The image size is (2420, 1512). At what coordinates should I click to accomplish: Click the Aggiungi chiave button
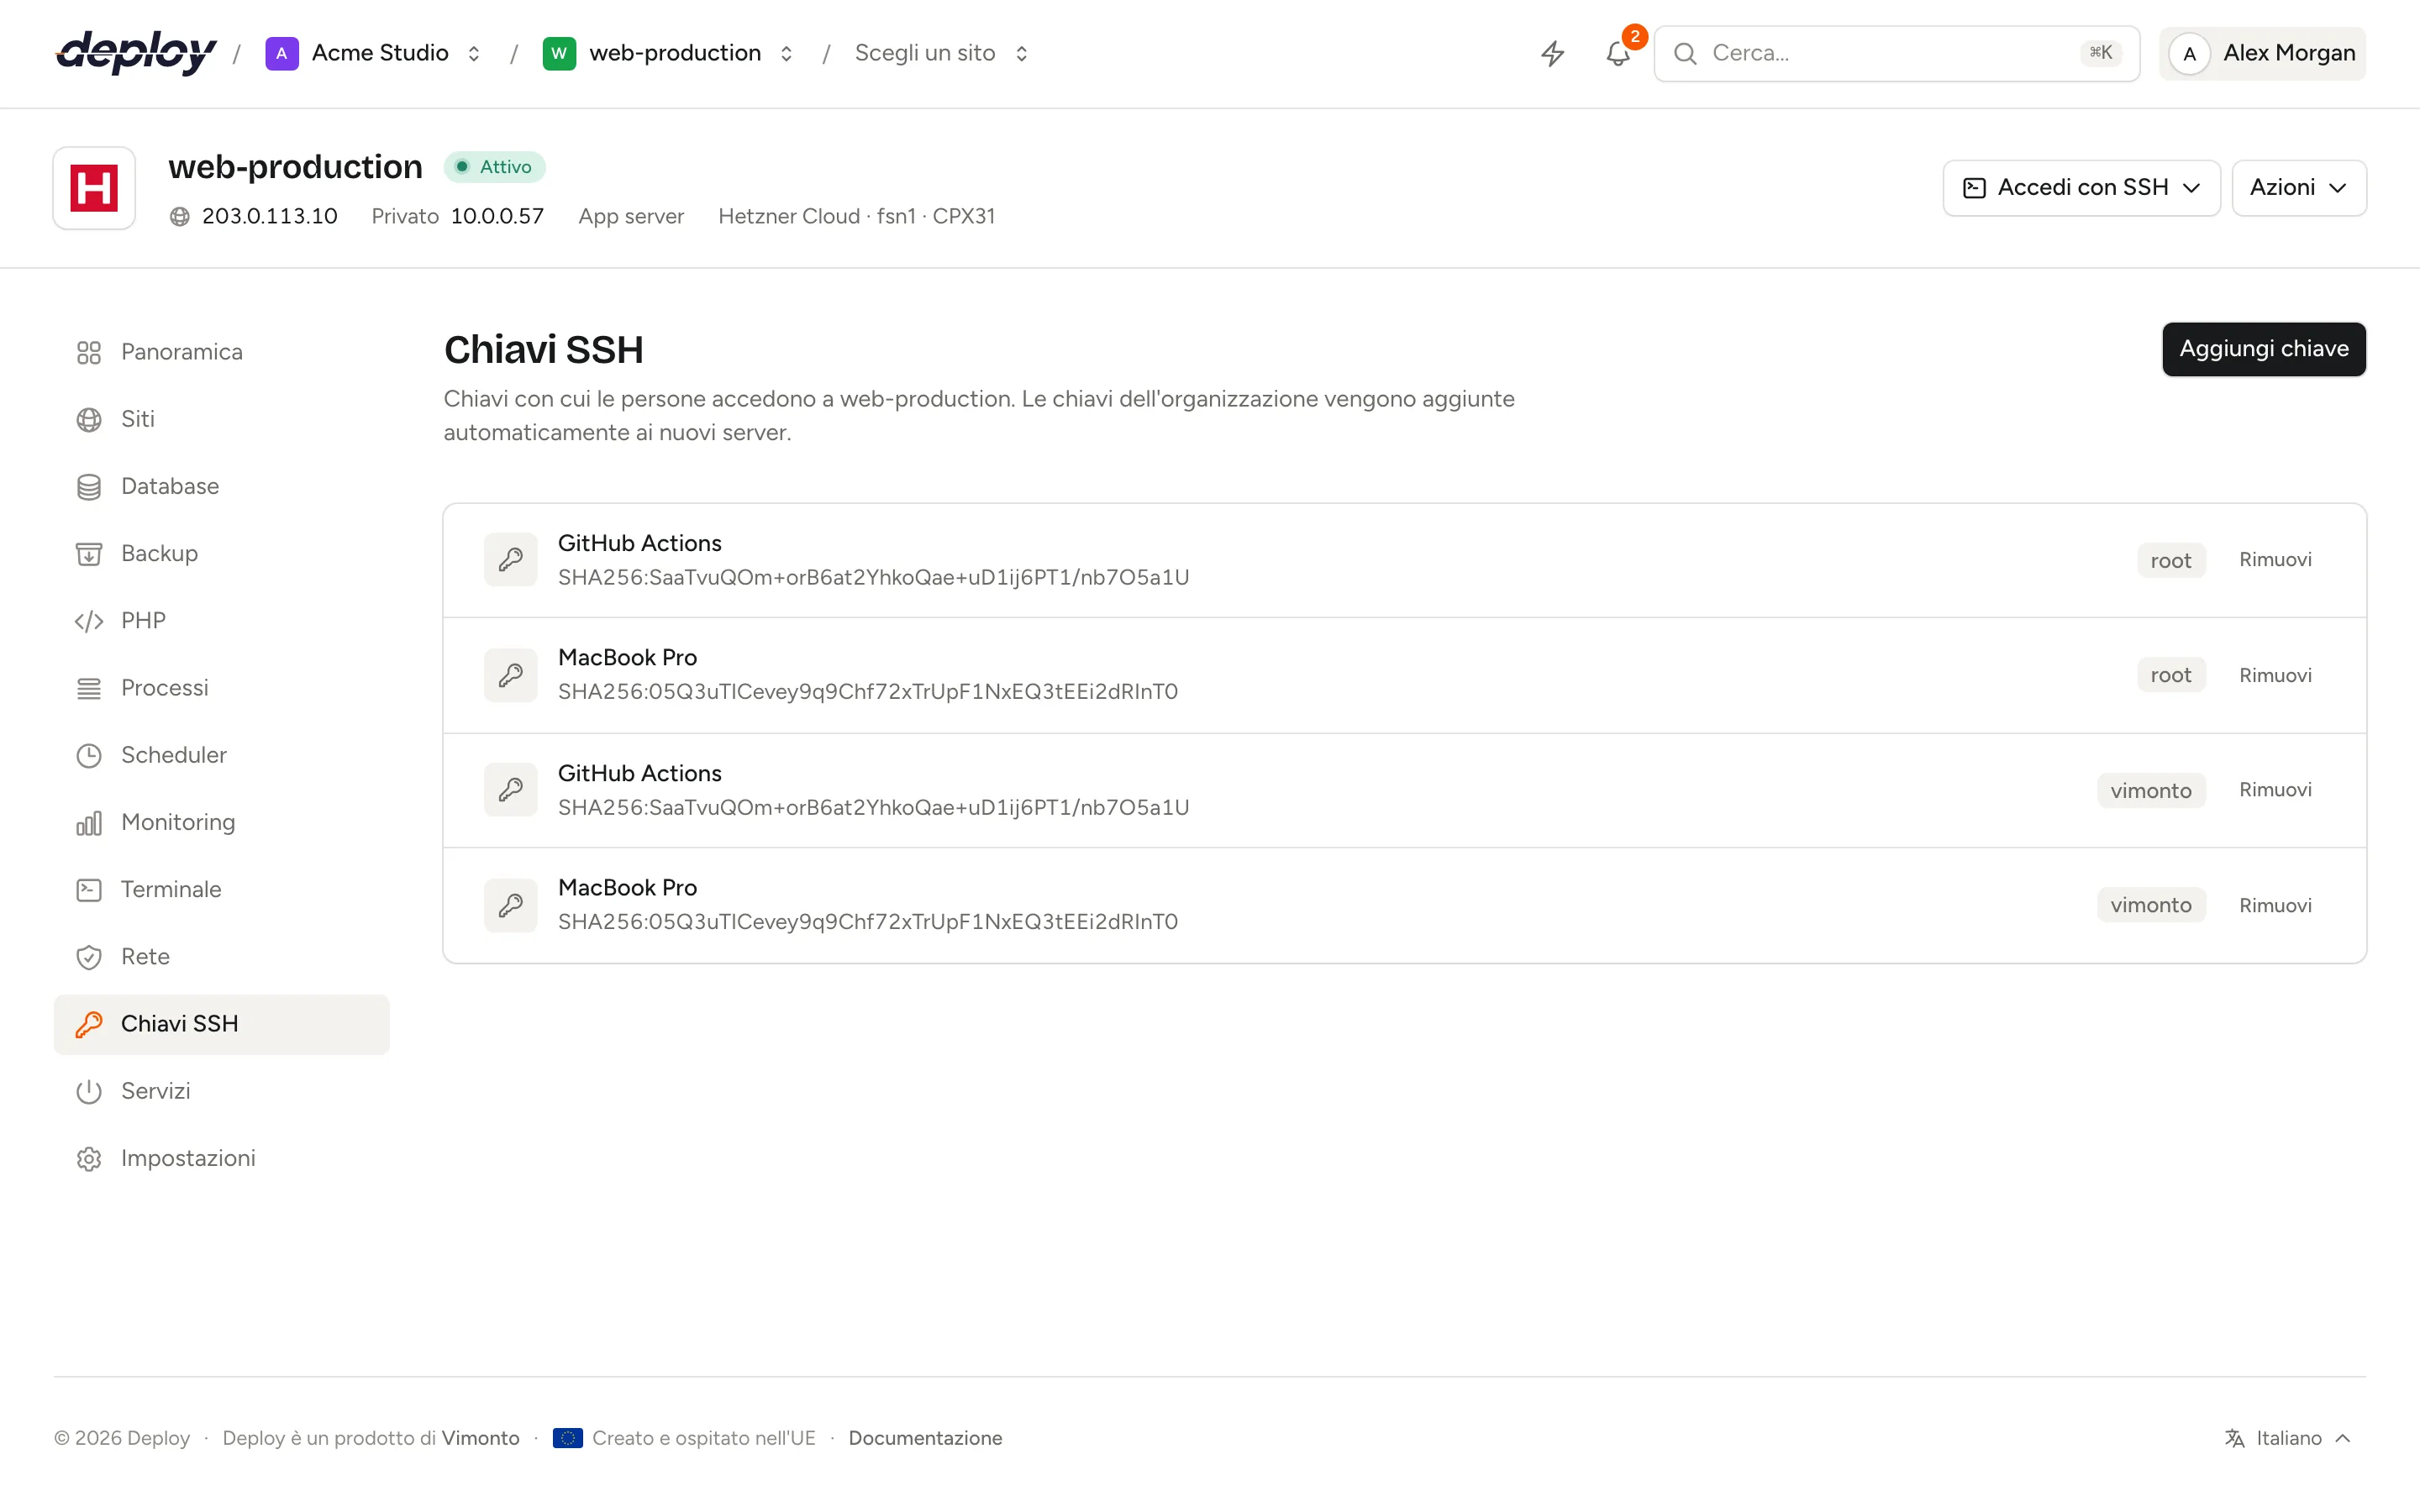pyautogui.click(x=2263, y=349)
